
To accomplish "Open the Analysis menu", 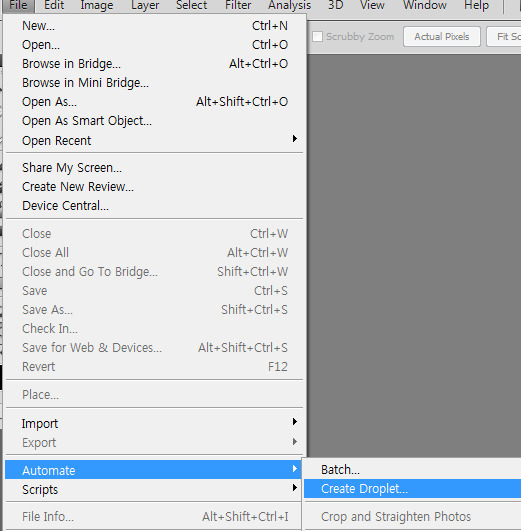I will click(289, 6).
